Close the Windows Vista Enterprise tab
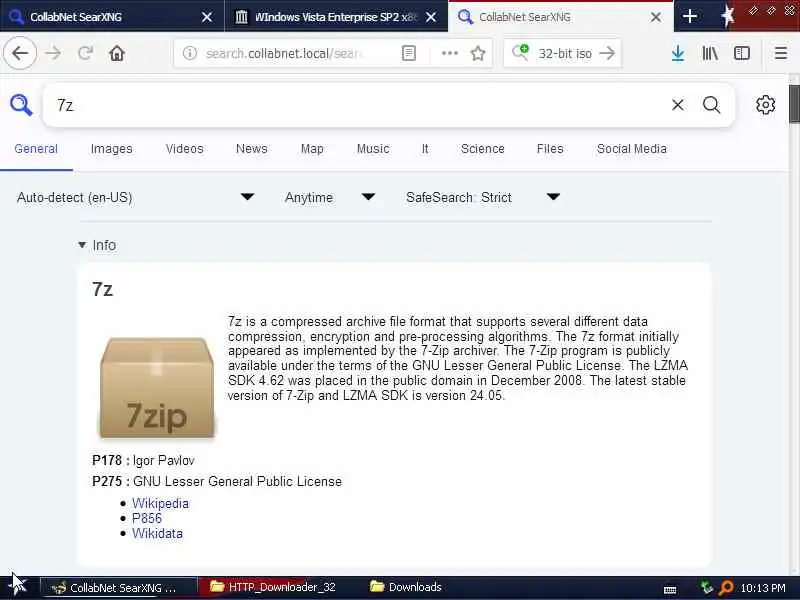 pos(431,17)
